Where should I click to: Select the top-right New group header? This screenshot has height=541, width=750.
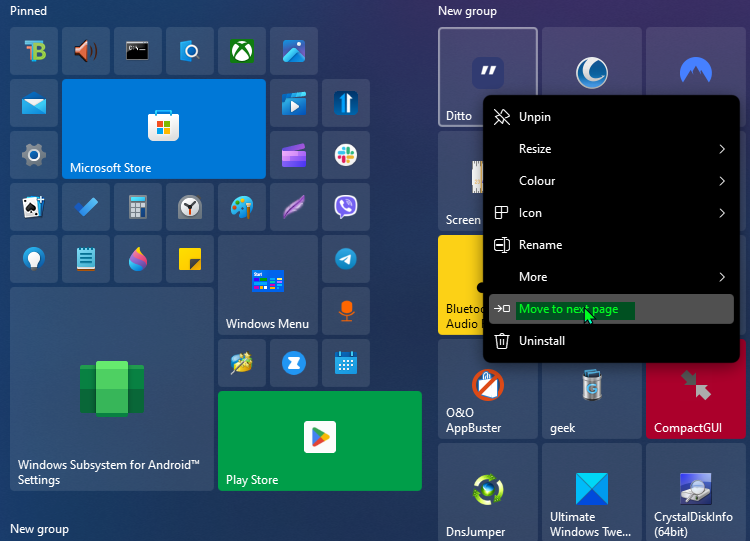[467, 11]
